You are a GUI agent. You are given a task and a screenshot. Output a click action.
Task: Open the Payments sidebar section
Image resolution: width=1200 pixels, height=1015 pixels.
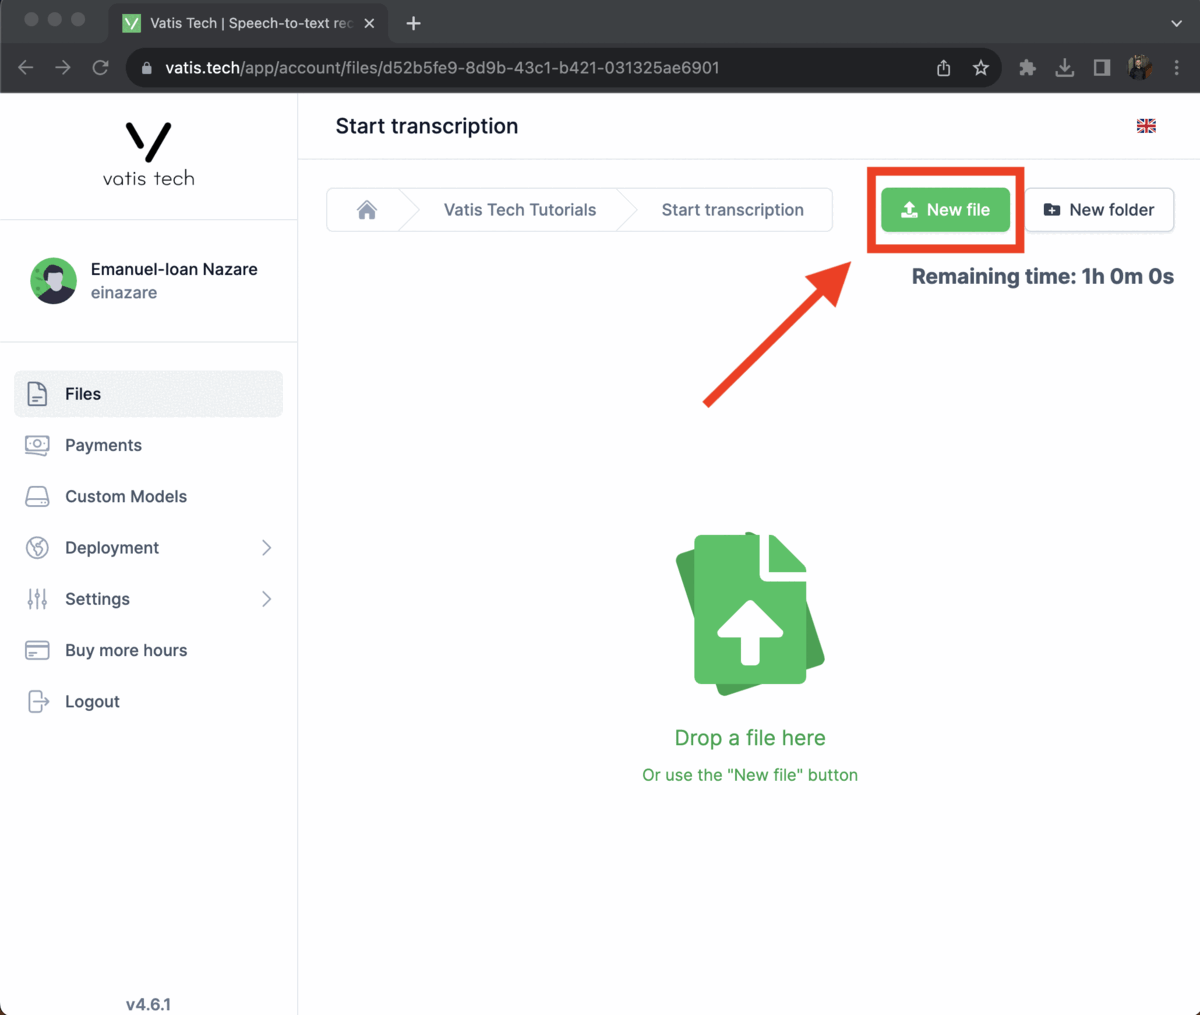[x=148, y=445]
